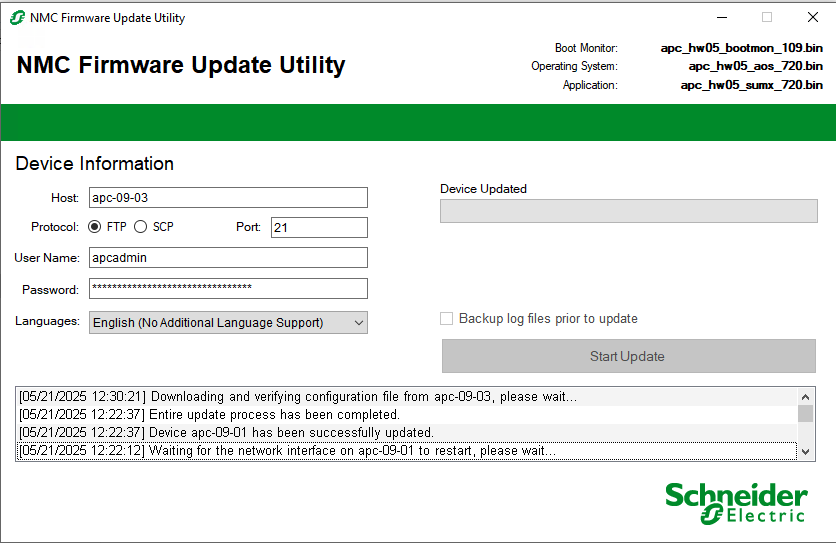This screenshot has height=543, width=836.
Task: Click the 'Application:' label
Action: click(x=590, y=85)
